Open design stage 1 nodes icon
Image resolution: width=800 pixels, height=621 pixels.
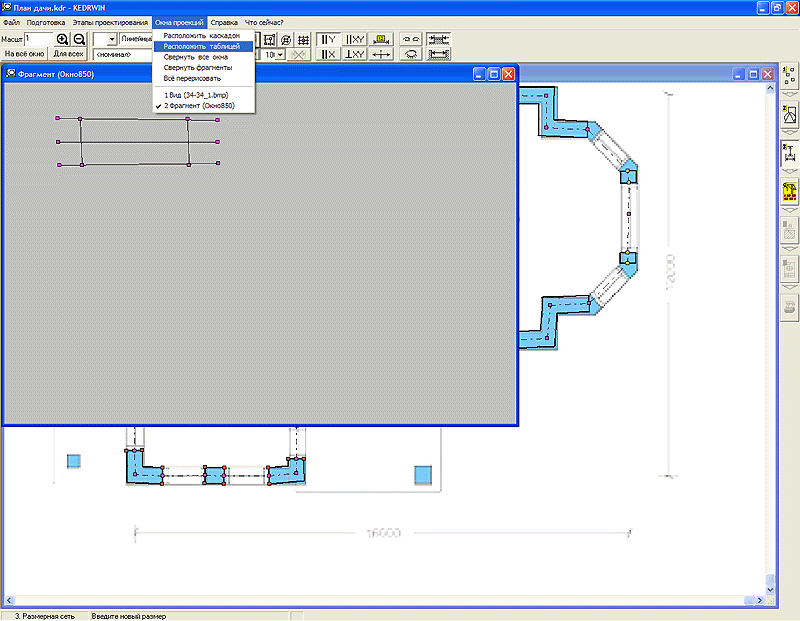789,76
